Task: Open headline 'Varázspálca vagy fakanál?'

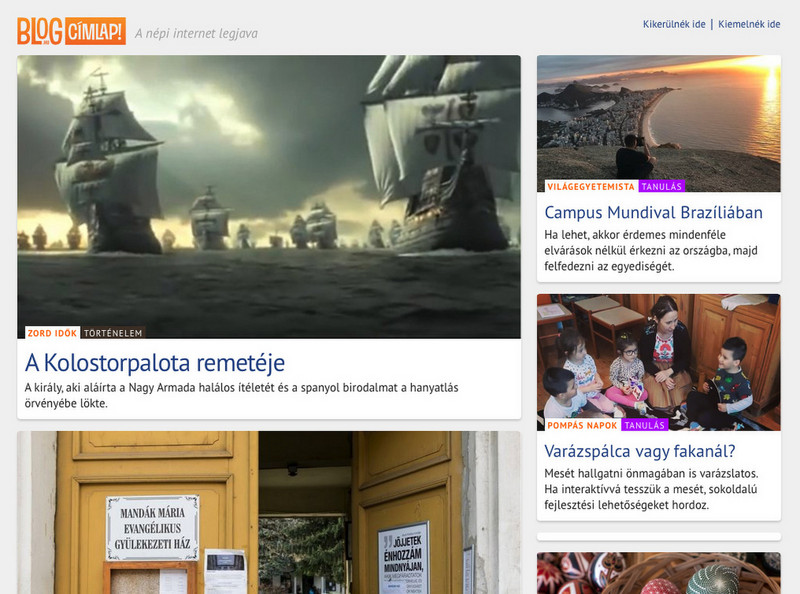Action: 639,451
